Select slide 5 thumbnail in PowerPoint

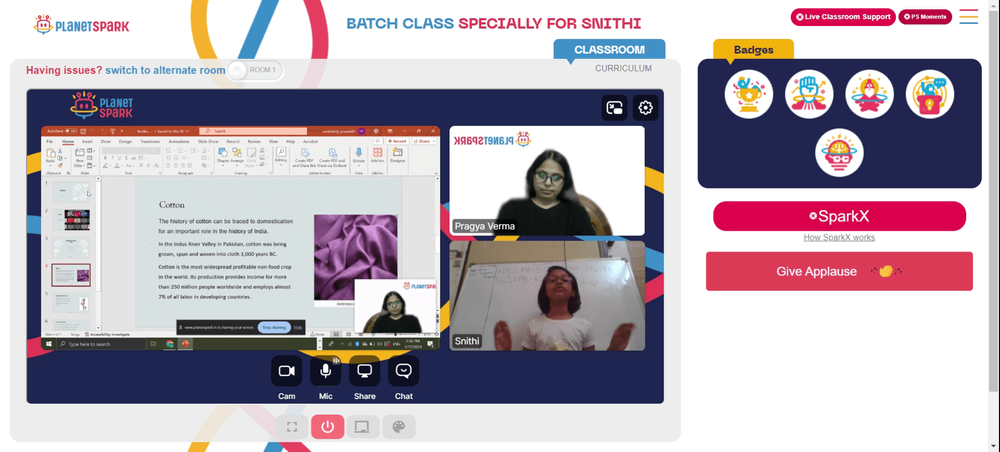coord(71,303)
